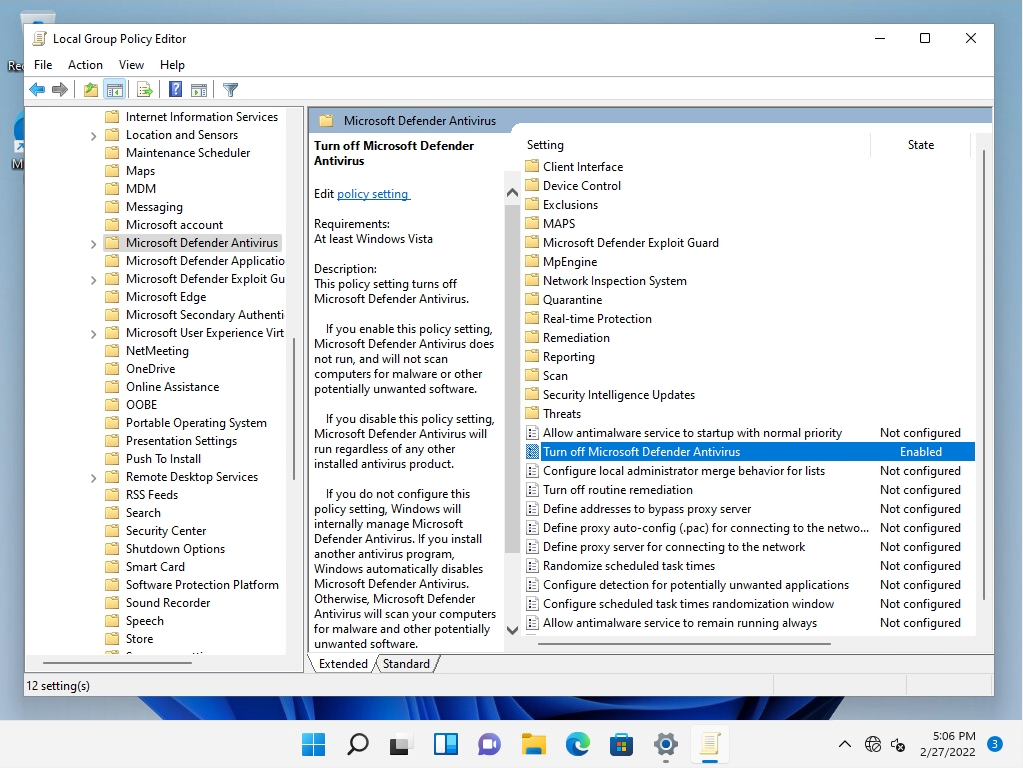Click the network icon in system tray
Viewport: 1023px width, 768px height.
tap(873, 744)
